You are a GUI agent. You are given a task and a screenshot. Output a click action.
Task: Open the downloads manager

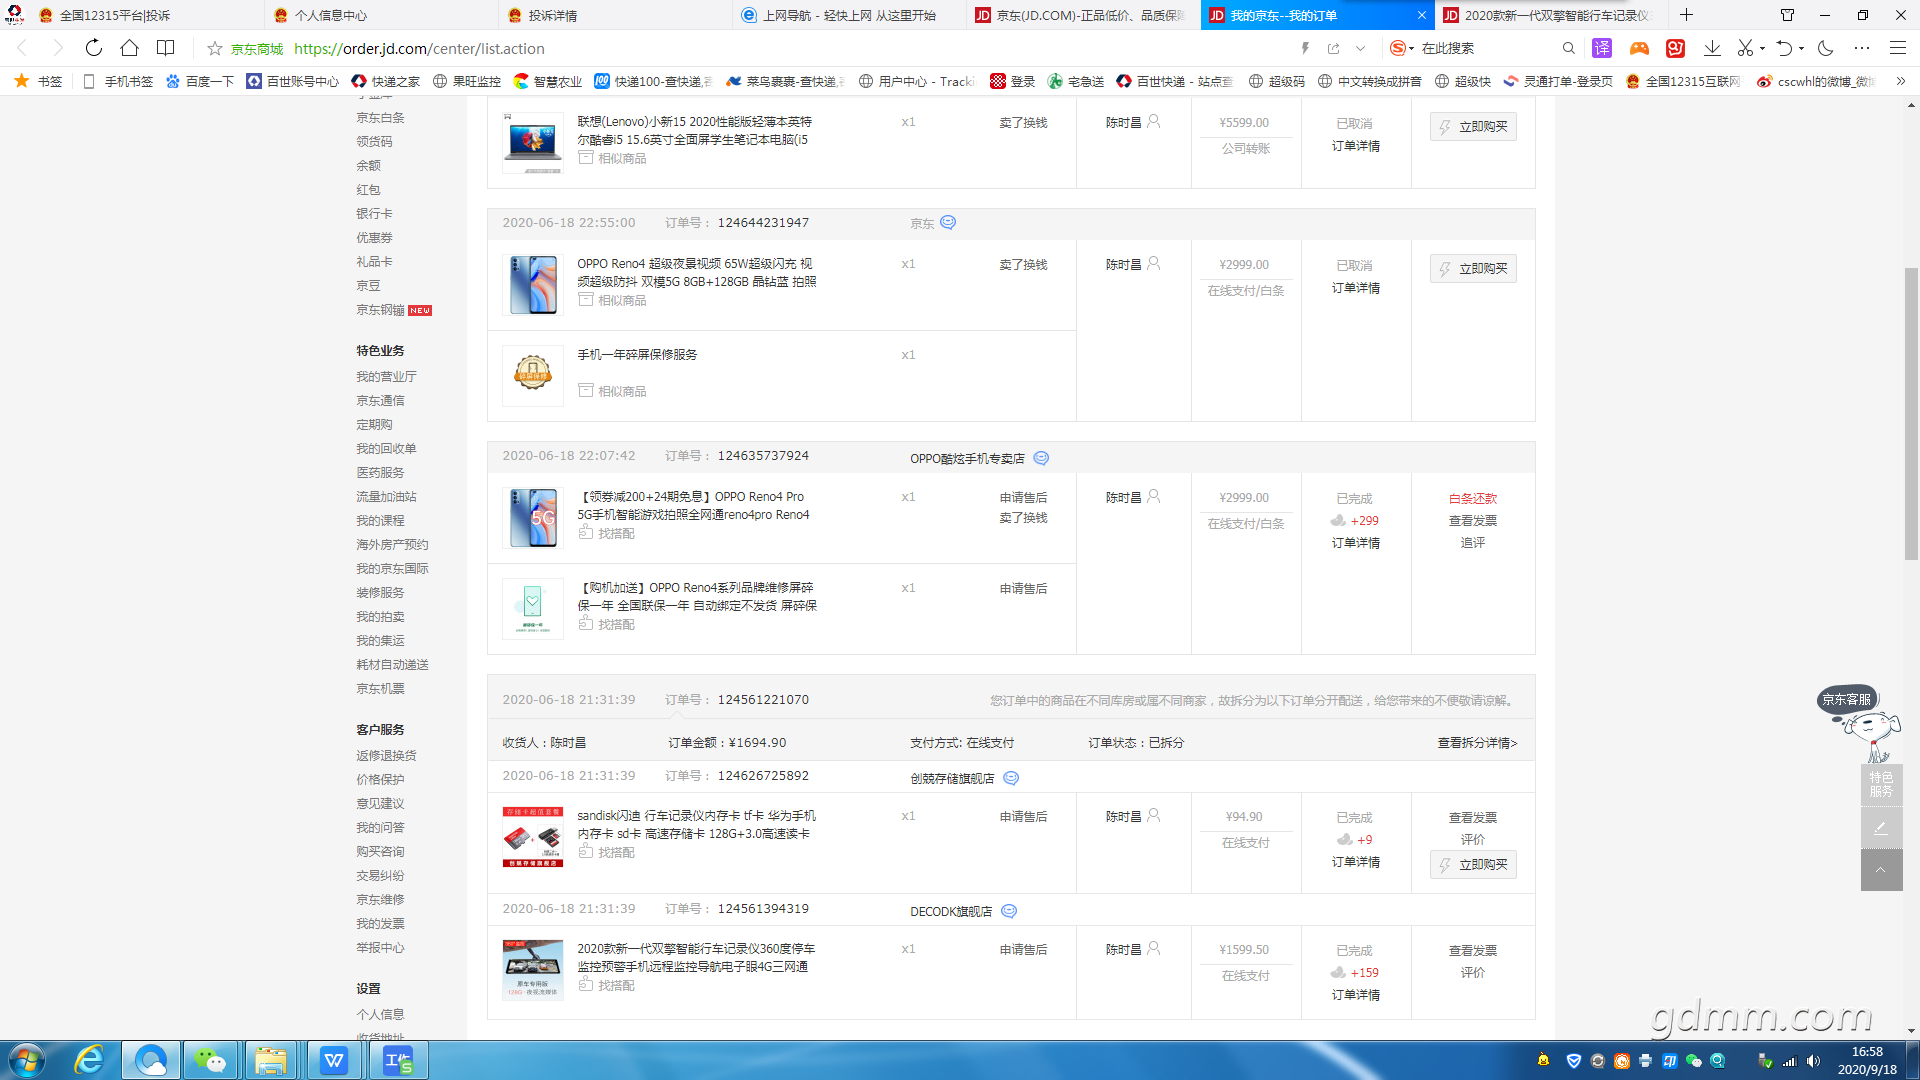1712,48
